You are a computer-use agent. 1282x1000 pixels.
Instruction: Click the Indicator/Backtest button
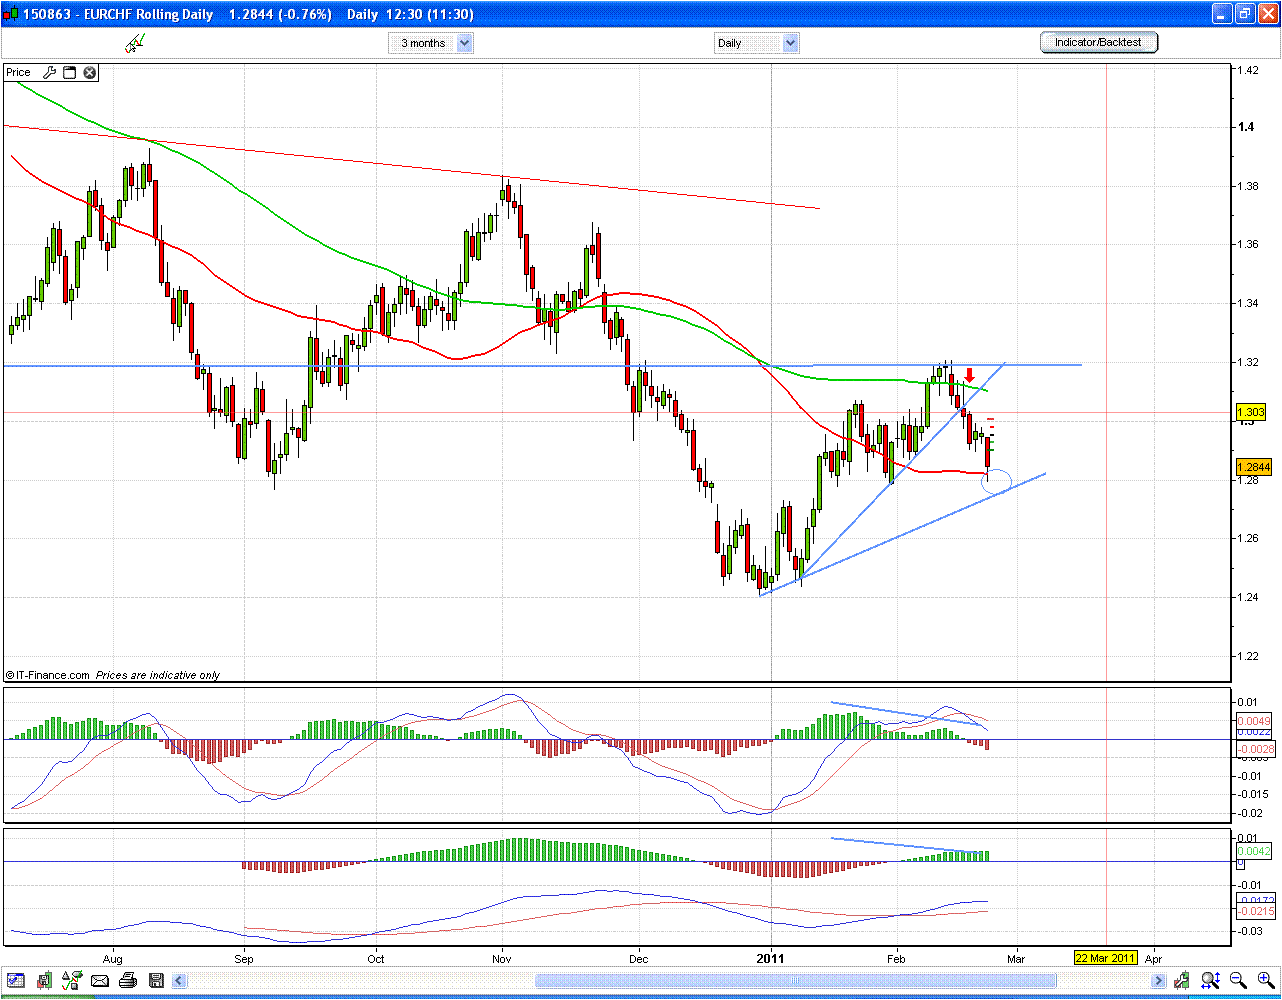tap(1099, 42)
